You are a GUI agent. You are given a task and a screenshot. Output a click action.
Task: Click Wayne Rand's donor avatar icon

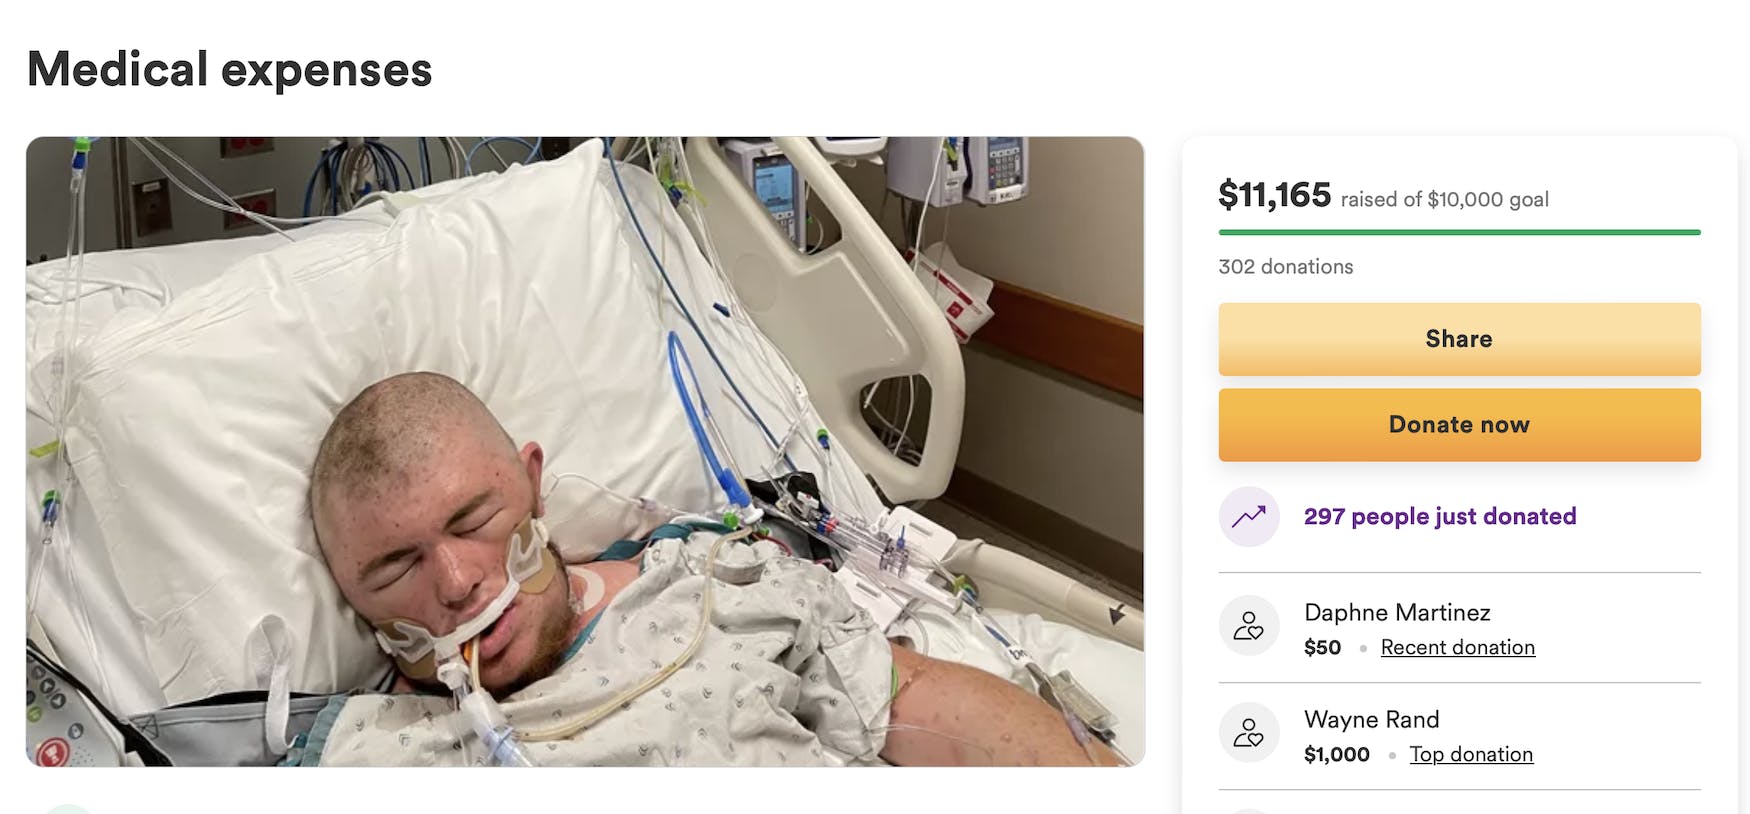point(1249,733)
